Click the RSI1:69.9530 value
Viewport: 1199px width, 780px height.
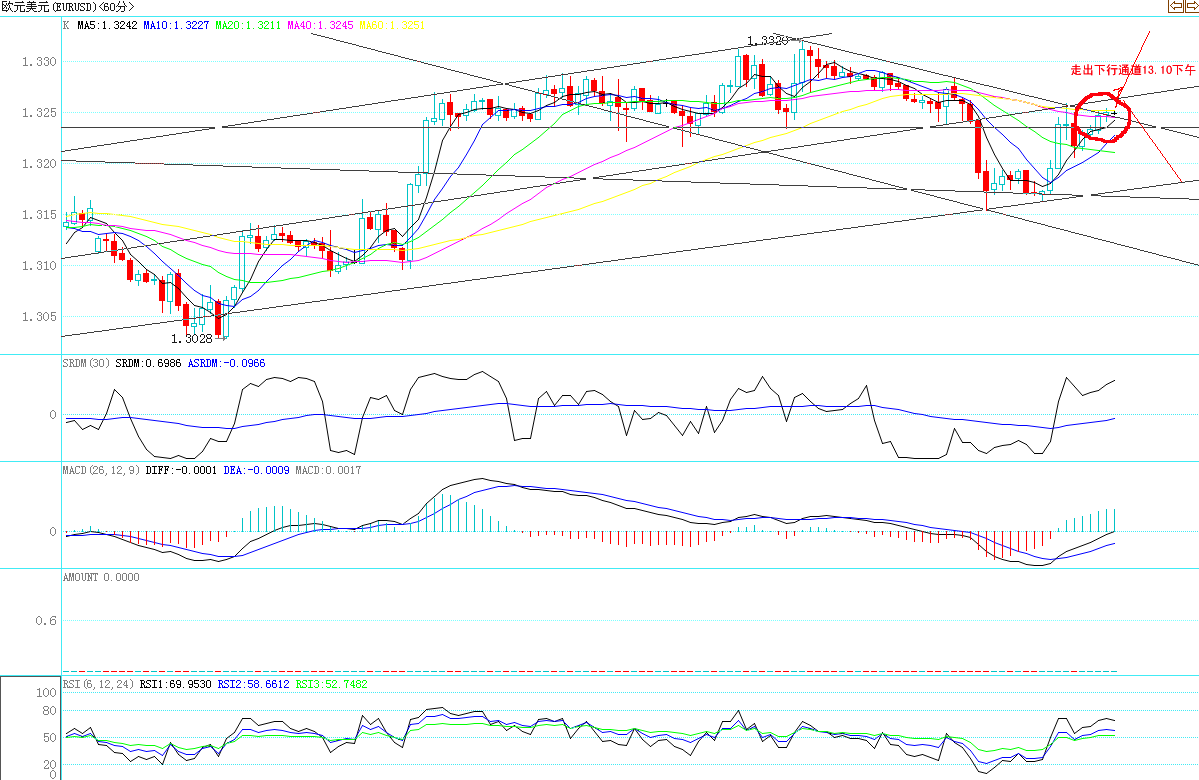click(175, 684)
